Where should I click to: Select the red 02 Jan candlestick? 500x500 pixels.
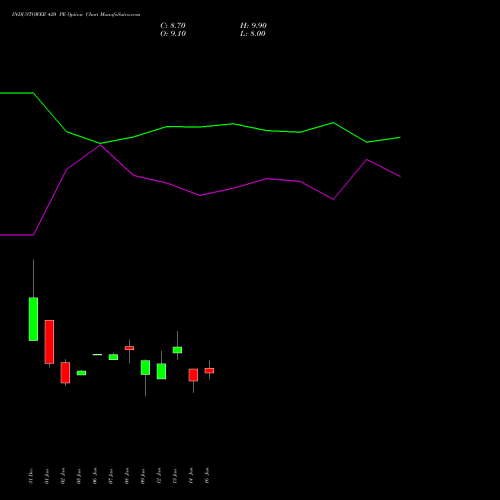[65, 372]
